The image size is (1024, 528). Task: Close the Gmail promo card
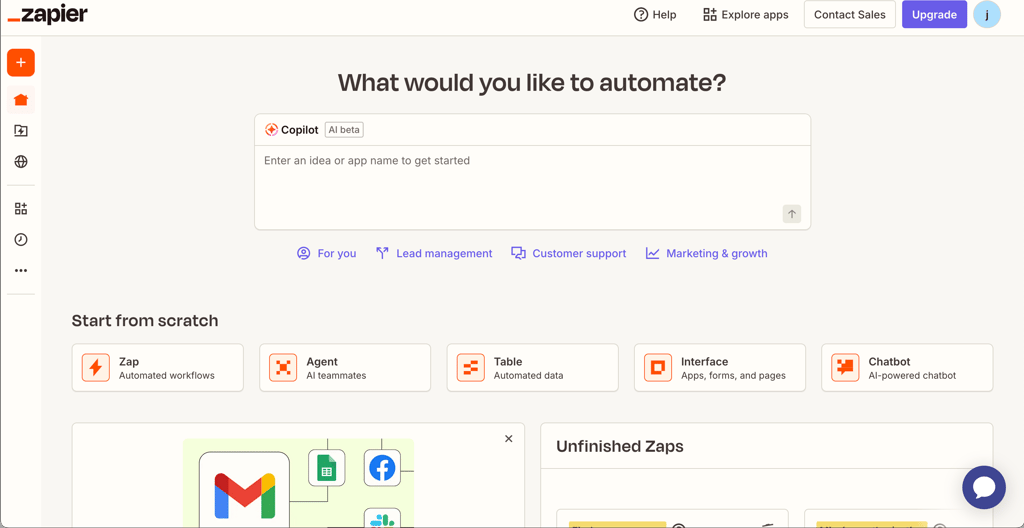click(509, 438)
